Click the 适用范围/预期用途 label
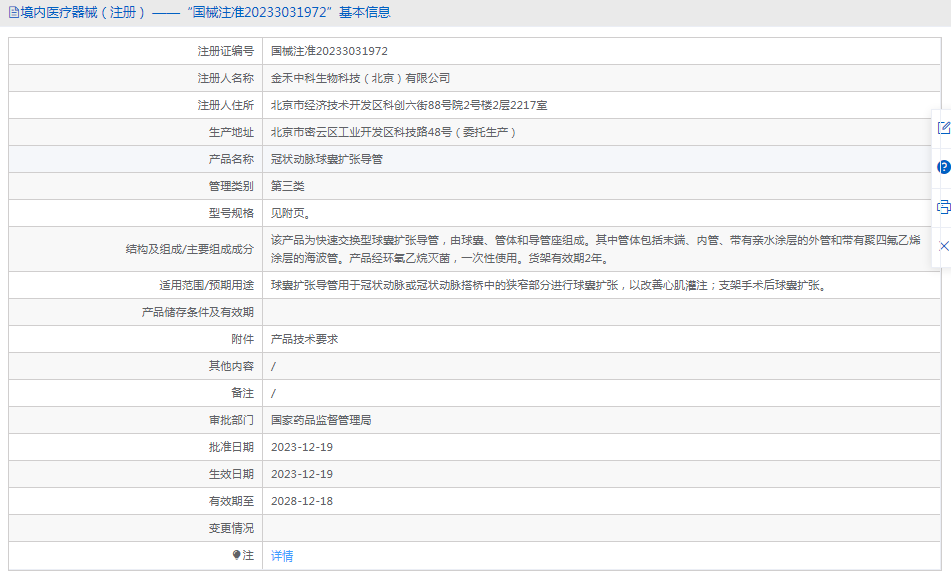The image size is (951, 574). (x=207, y=285)
